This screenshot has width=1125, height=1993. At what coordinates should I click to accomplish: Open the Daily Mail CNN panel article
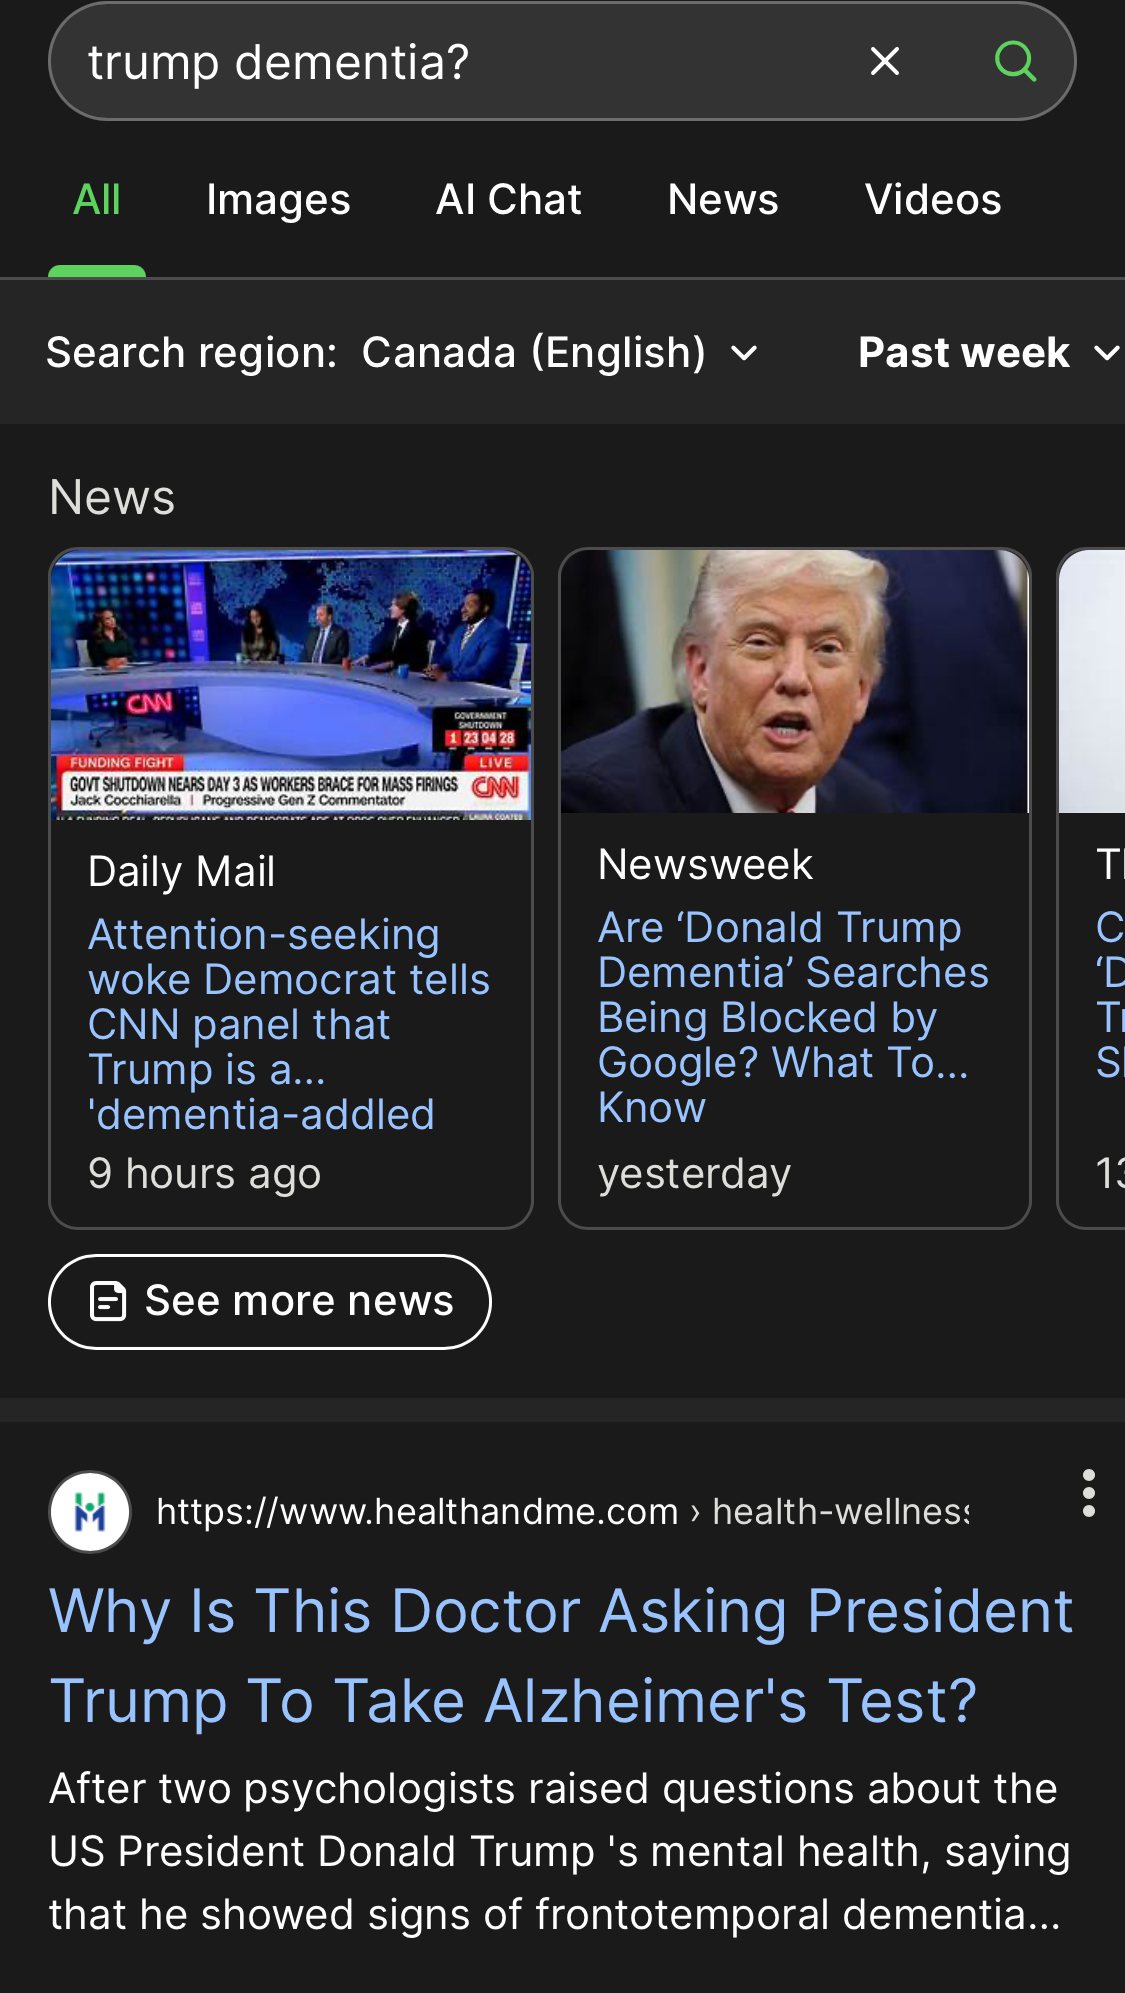288,1024
